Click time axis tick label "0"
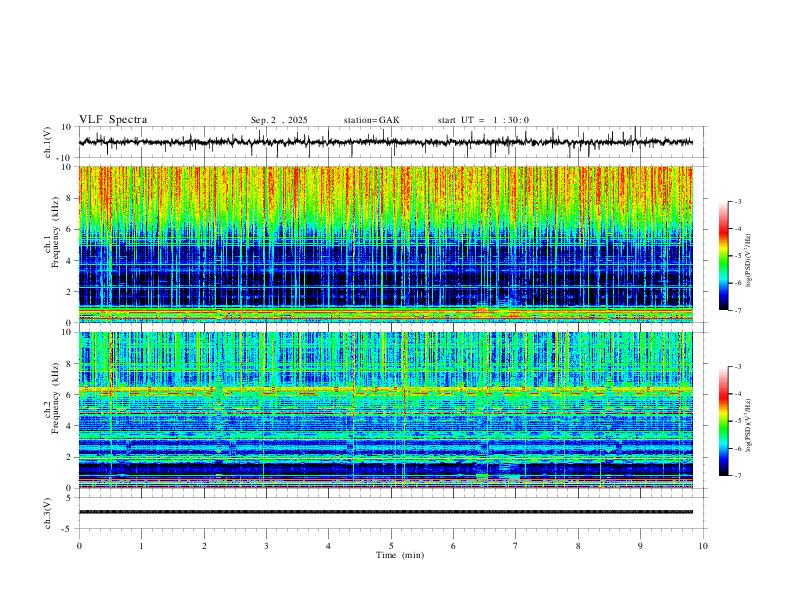792x612 pixels. click(x=79, y=546)
